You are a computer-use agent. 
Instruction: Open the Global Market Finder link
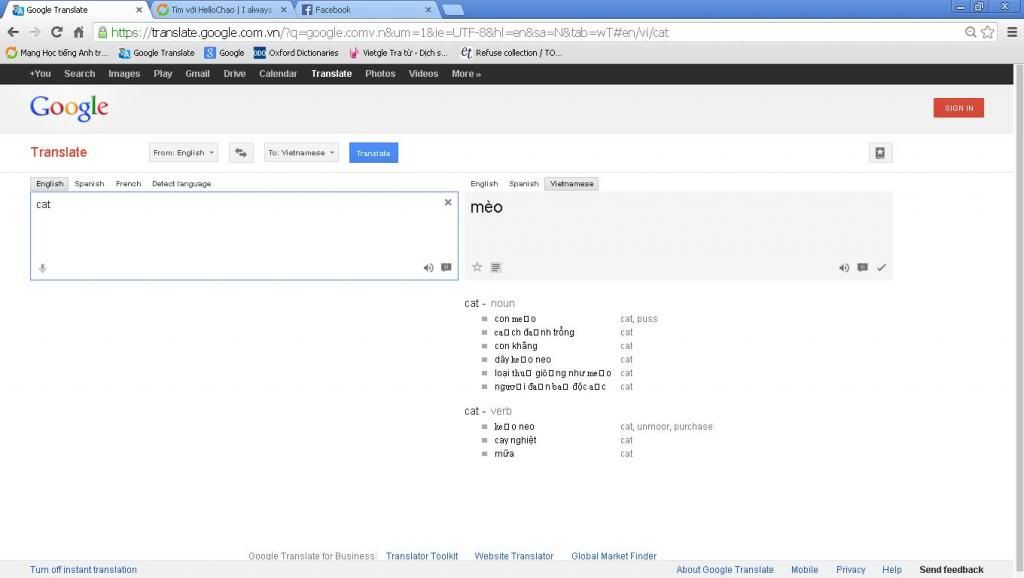pyautogui.click(x=614, y=556)
